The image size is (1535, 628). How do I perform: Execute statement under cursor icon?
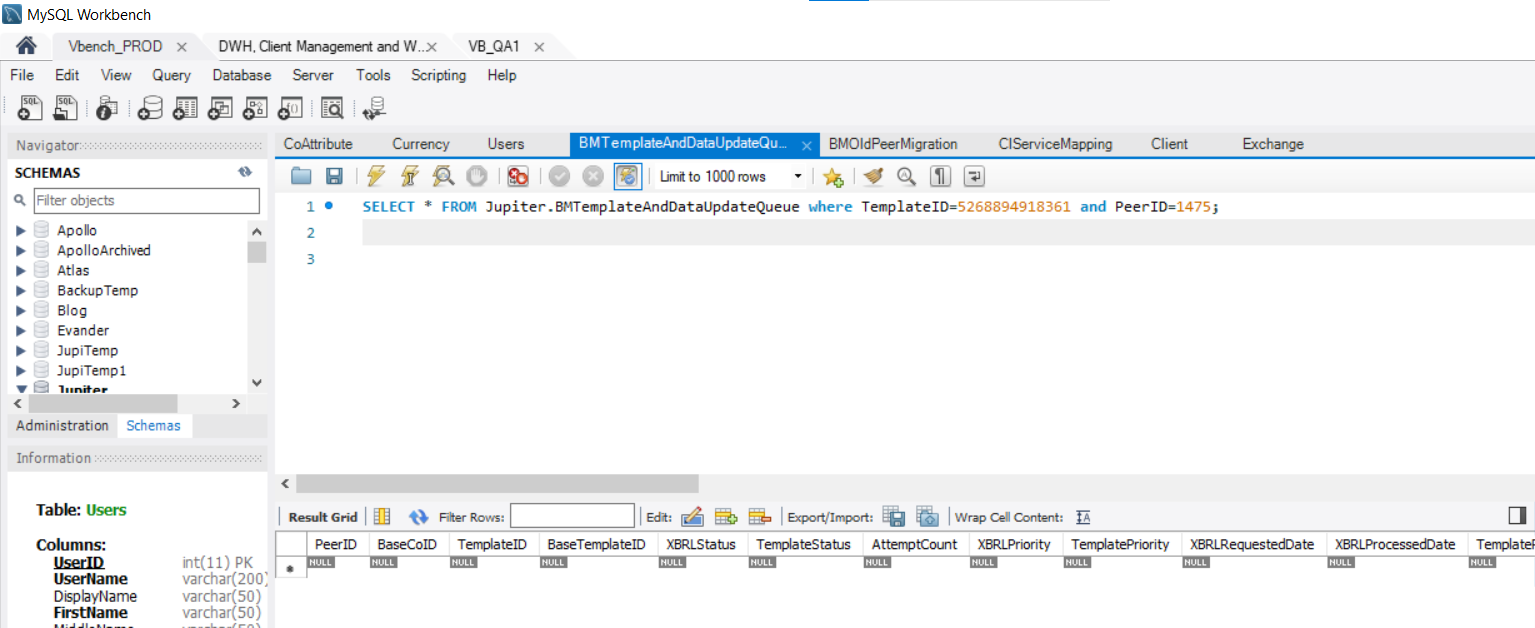(x=409, y=177)
